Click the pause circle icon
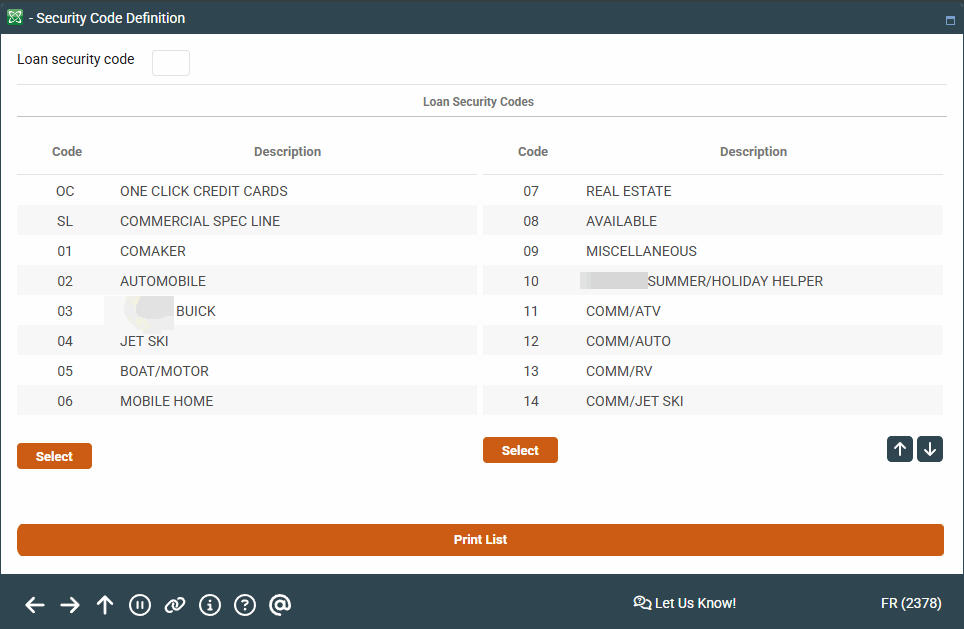This screenshot has width=964, height=629. (x=140, y=604)
